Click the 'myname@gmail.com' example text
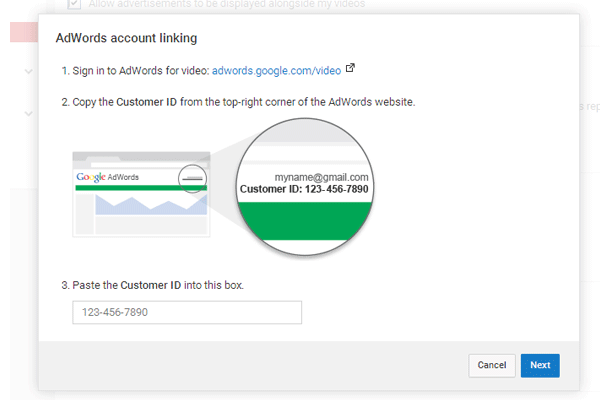 (321, 177)
